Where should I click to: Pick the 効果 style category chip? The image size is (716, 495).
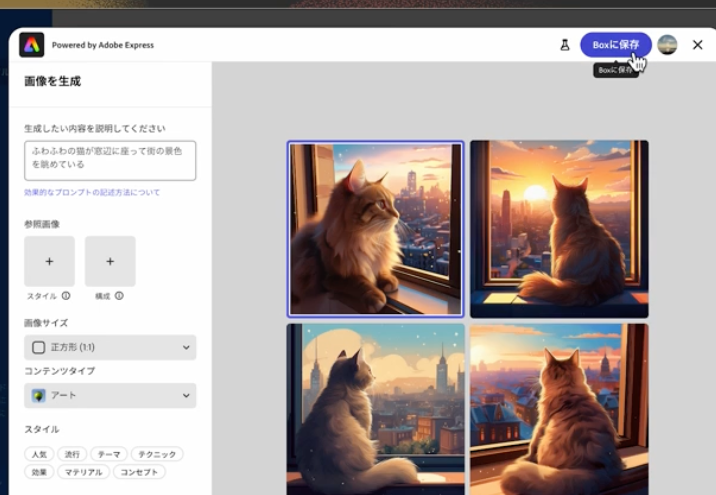pos(39,472)
